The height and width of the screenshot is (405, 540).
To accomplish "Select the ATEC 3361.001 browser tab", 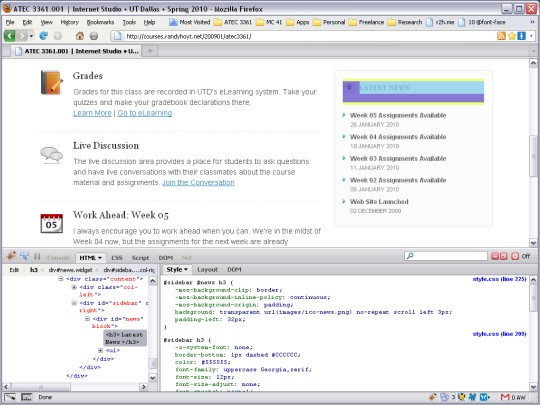I will coord(76,51).
